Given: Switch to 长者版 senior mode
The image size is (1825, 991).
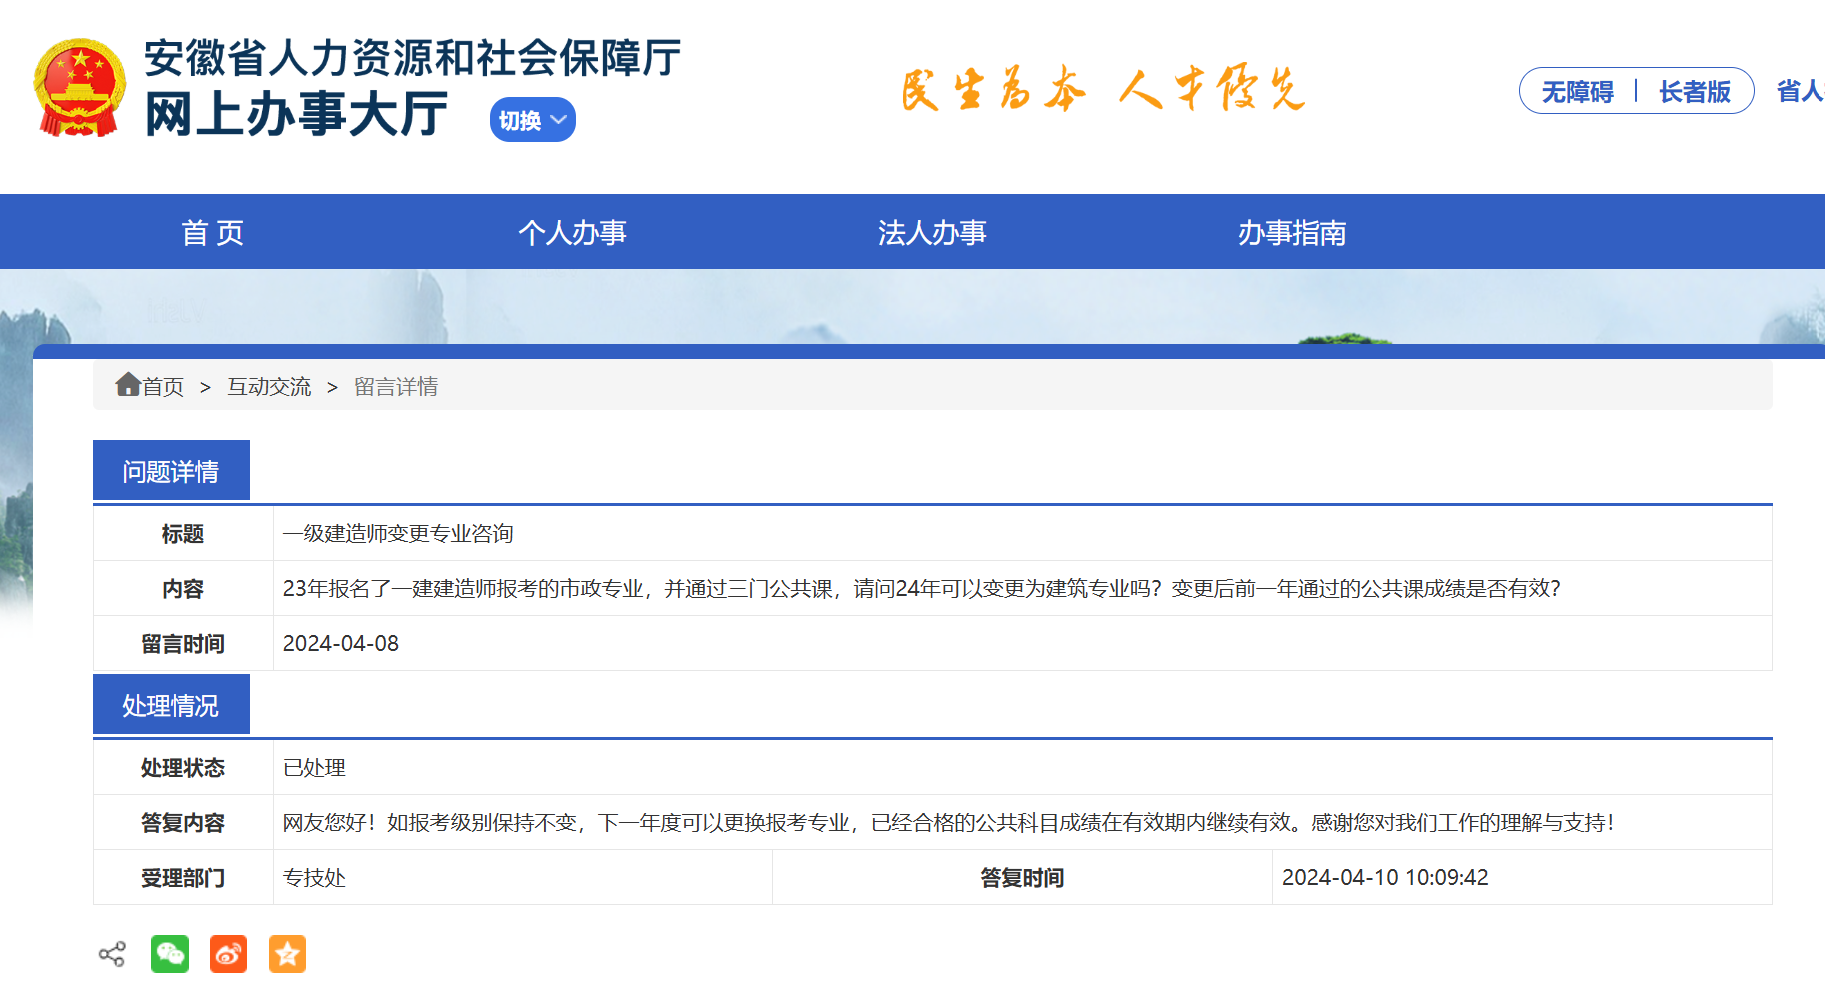Looking at the screenshot, I should (x=1694, y=92).
